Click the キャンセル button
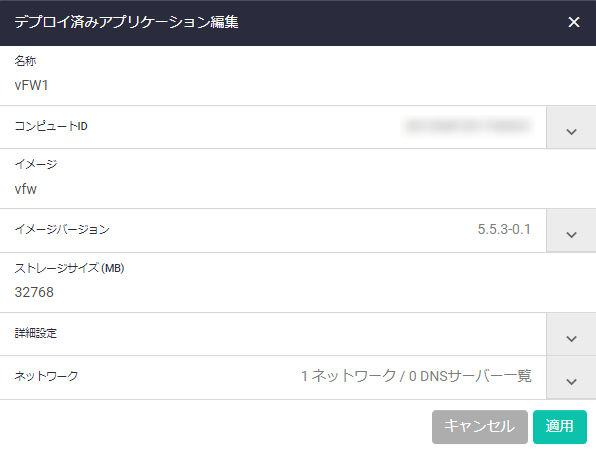 pyautogui.click(x=479, y=427)
